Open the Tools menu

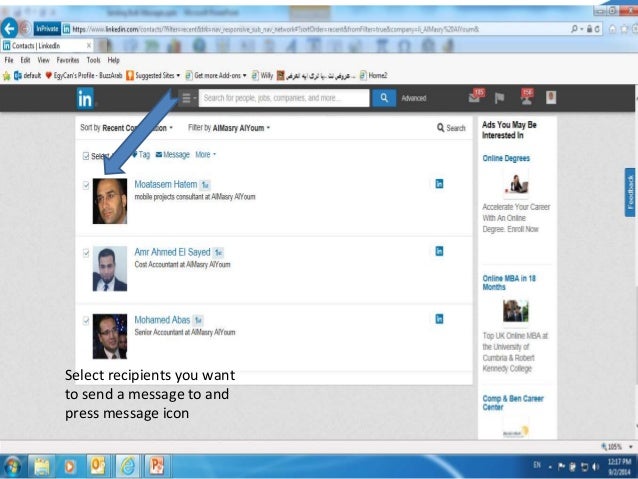coord(93,60)
